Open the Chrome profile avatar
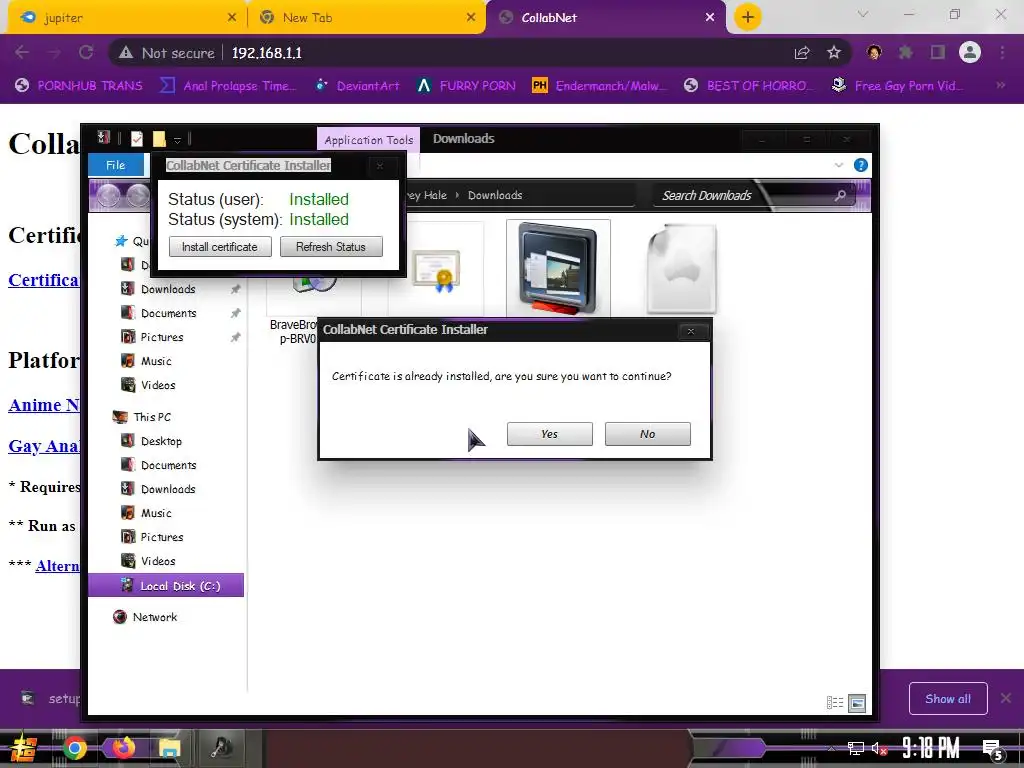 970,52
